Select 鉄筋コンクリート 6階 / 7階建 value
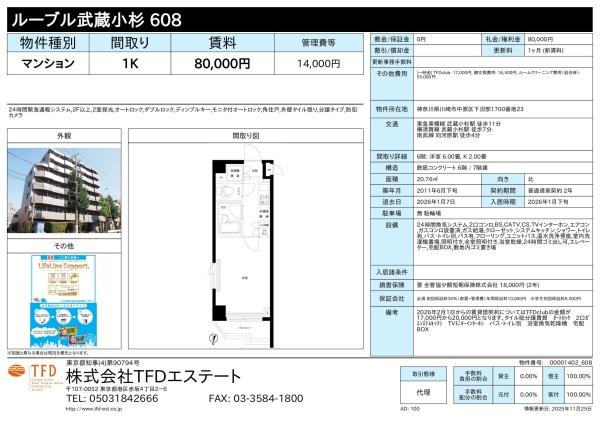This screenshot has height=423, width=600. (452, 168)
